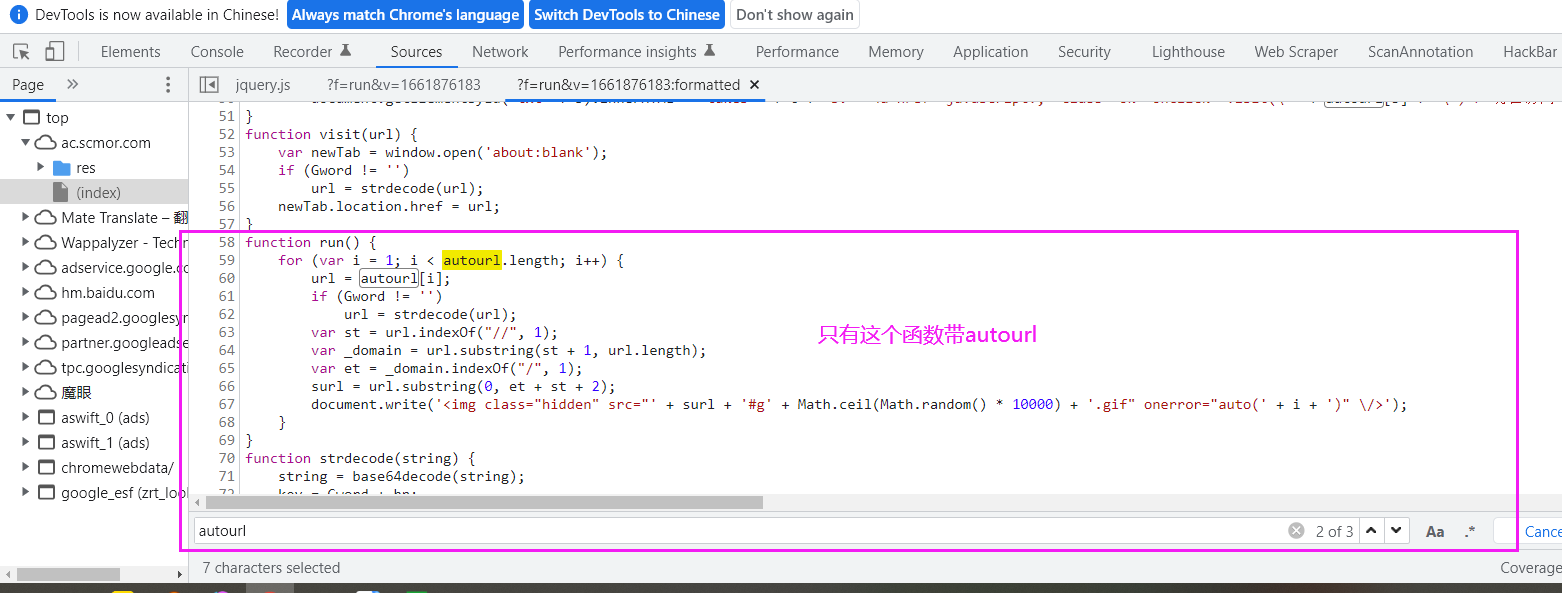Clear the autourl search field
This screenshot has height=593, width=1562.
point(1296,531)
